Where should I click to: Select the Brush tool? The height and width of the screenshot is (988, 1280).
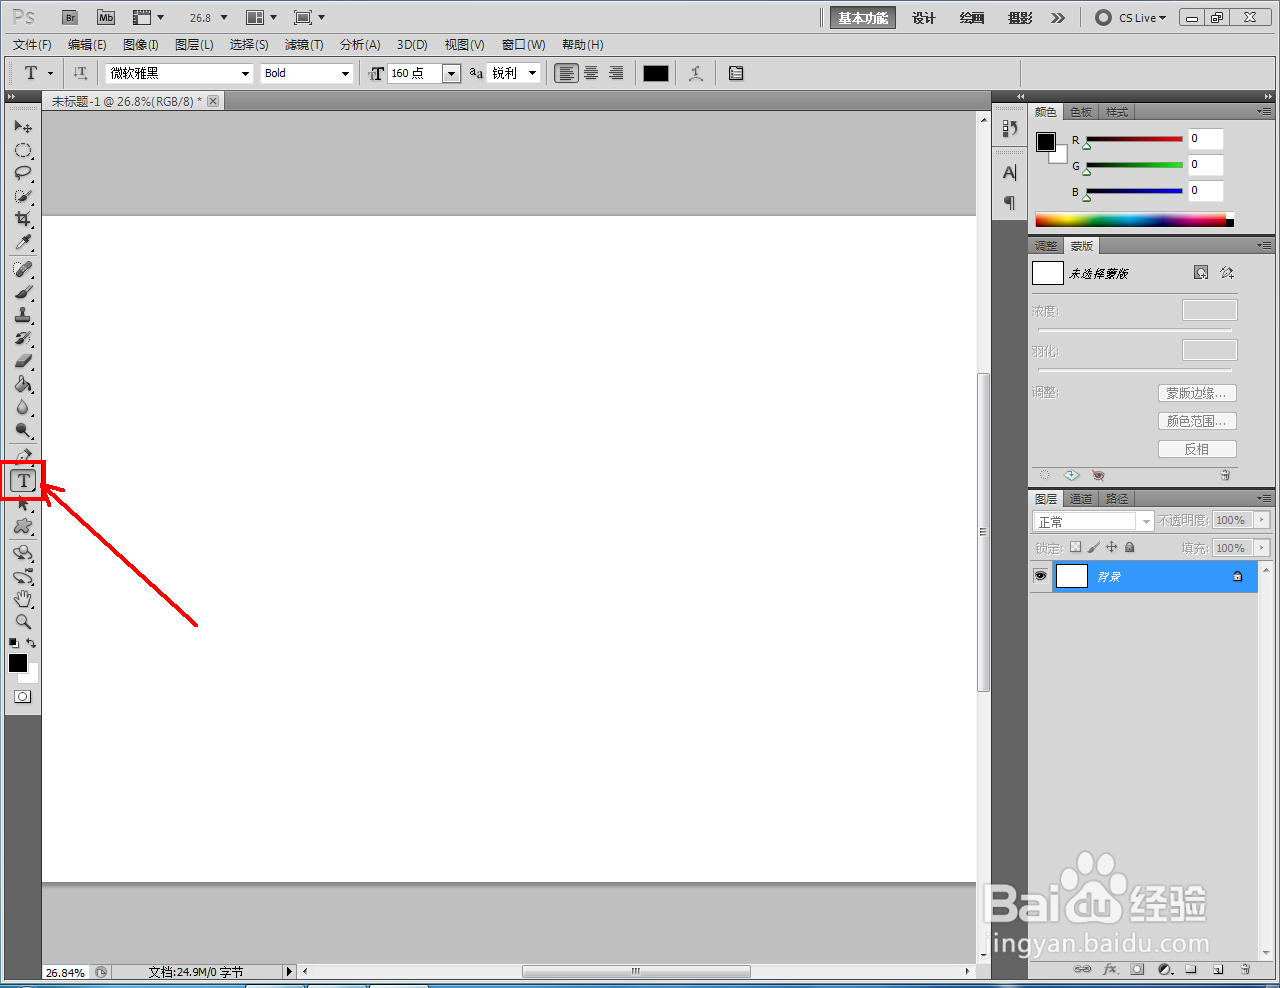23,292
